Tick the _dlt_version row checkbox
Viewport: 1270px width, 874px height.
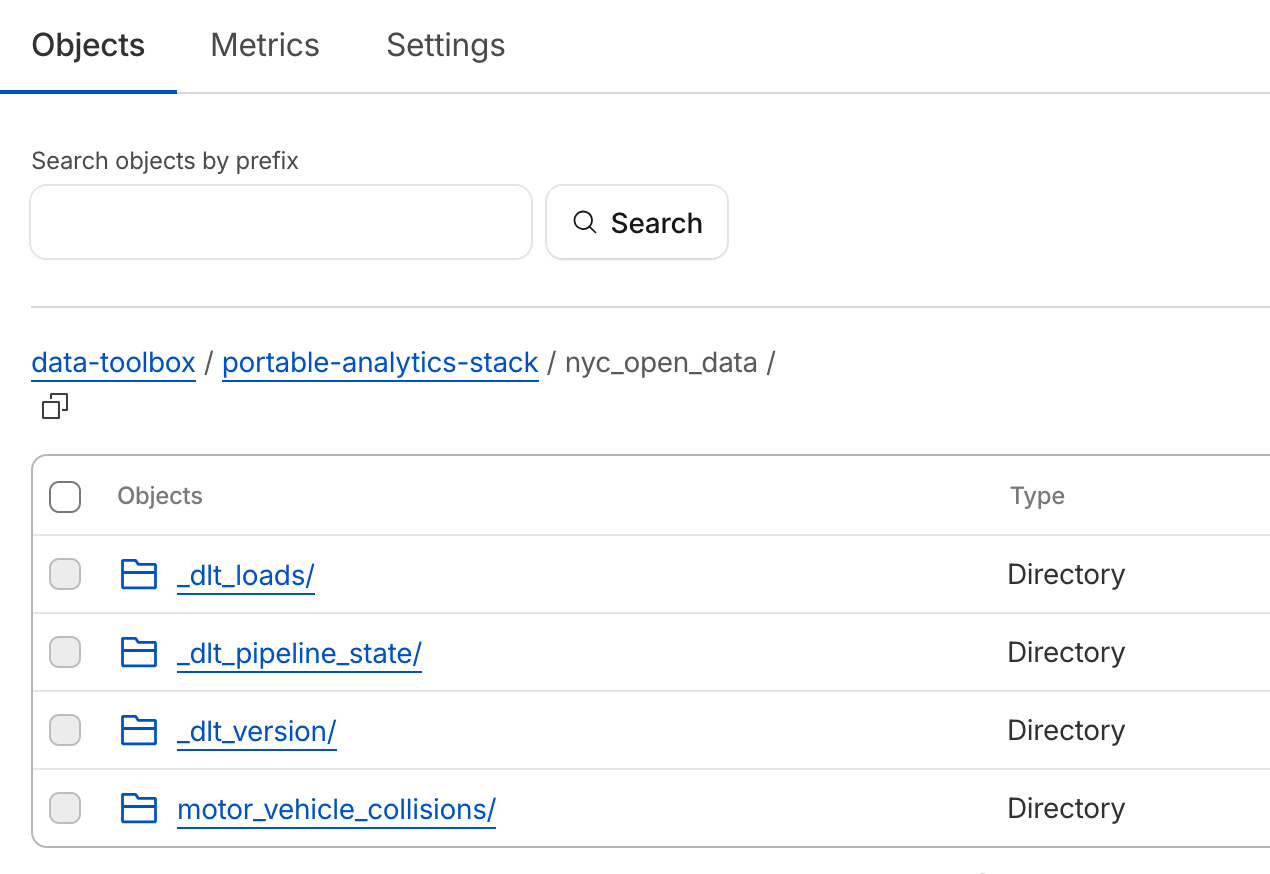point(65,730)
